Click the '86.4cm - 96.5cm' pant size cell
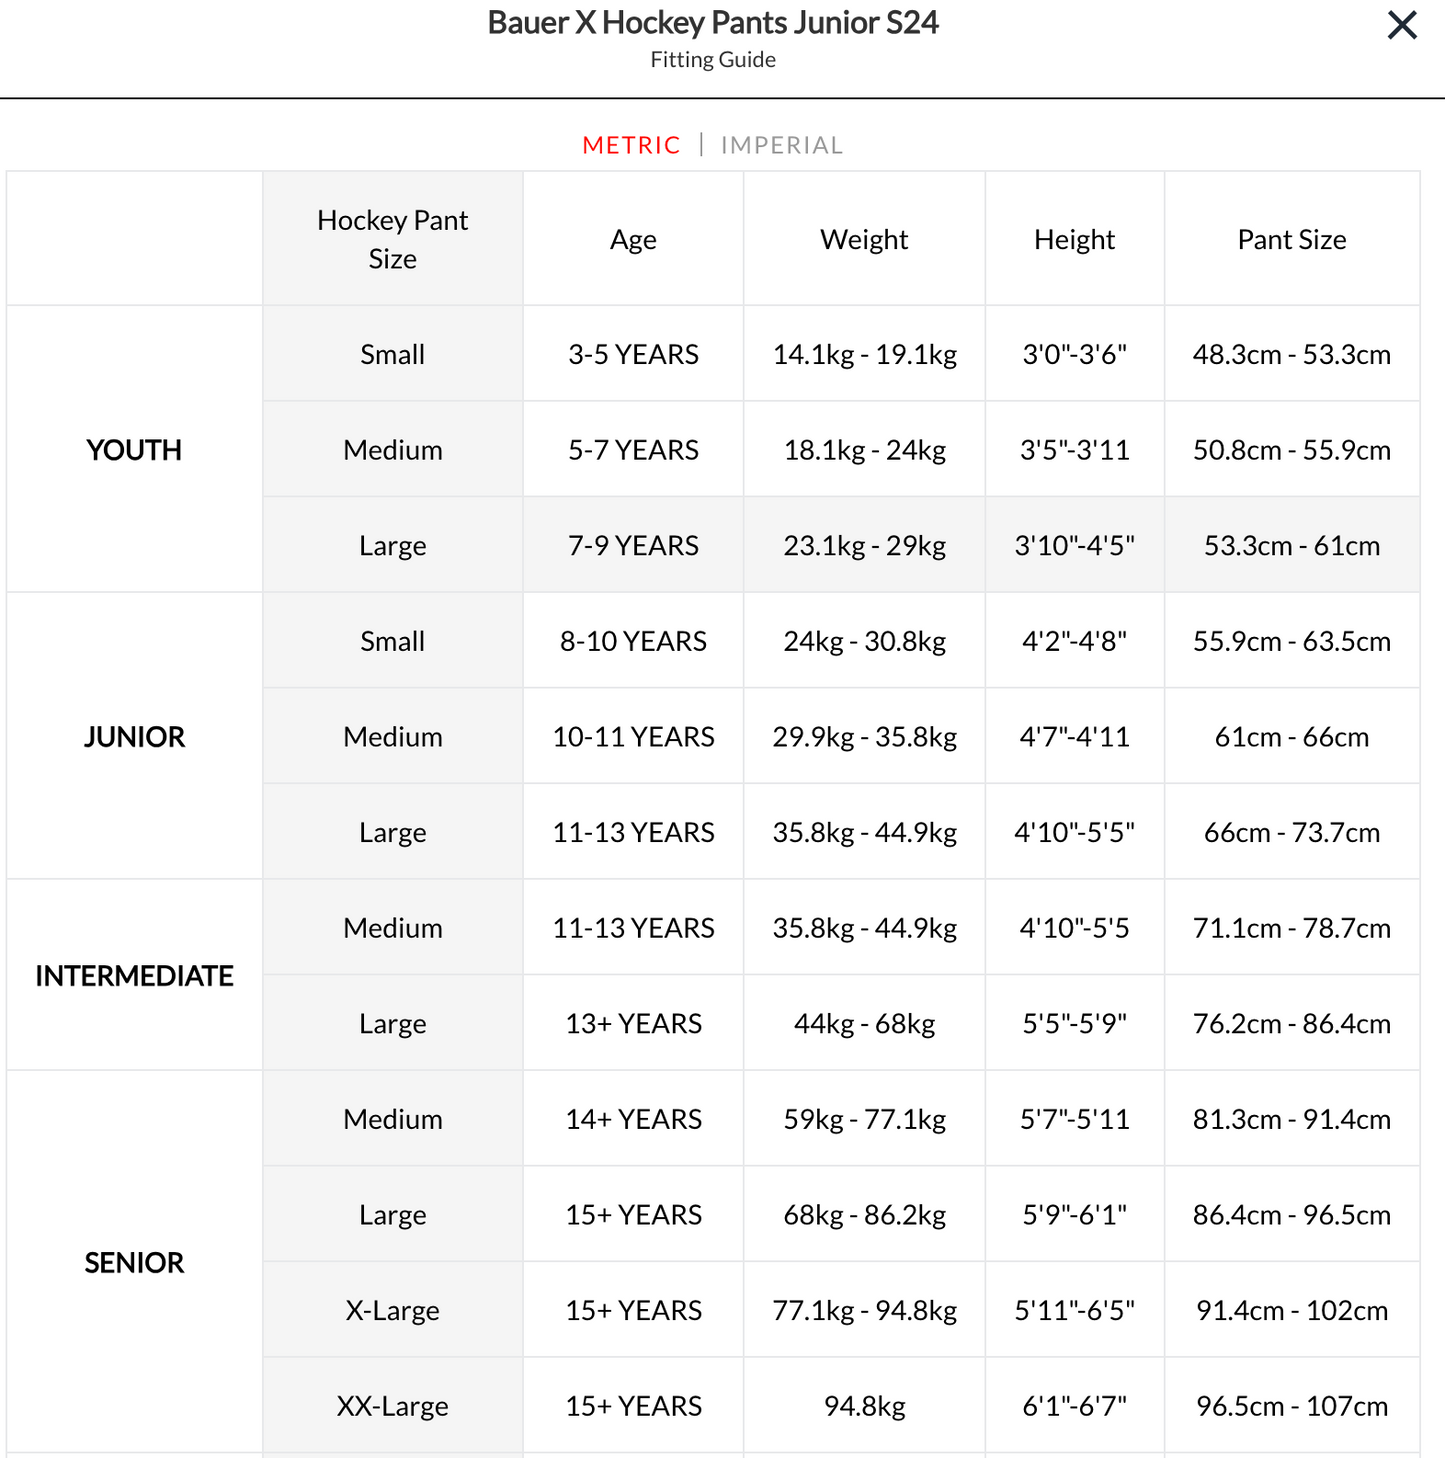Screen dimensions: 1445x1458 [1292, 1215]
